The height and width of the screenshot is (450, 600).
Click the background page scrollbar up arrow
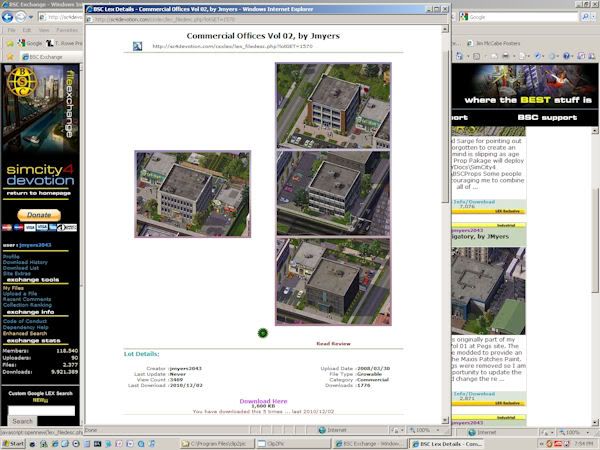pyautogui.click(x=595, y=131)
